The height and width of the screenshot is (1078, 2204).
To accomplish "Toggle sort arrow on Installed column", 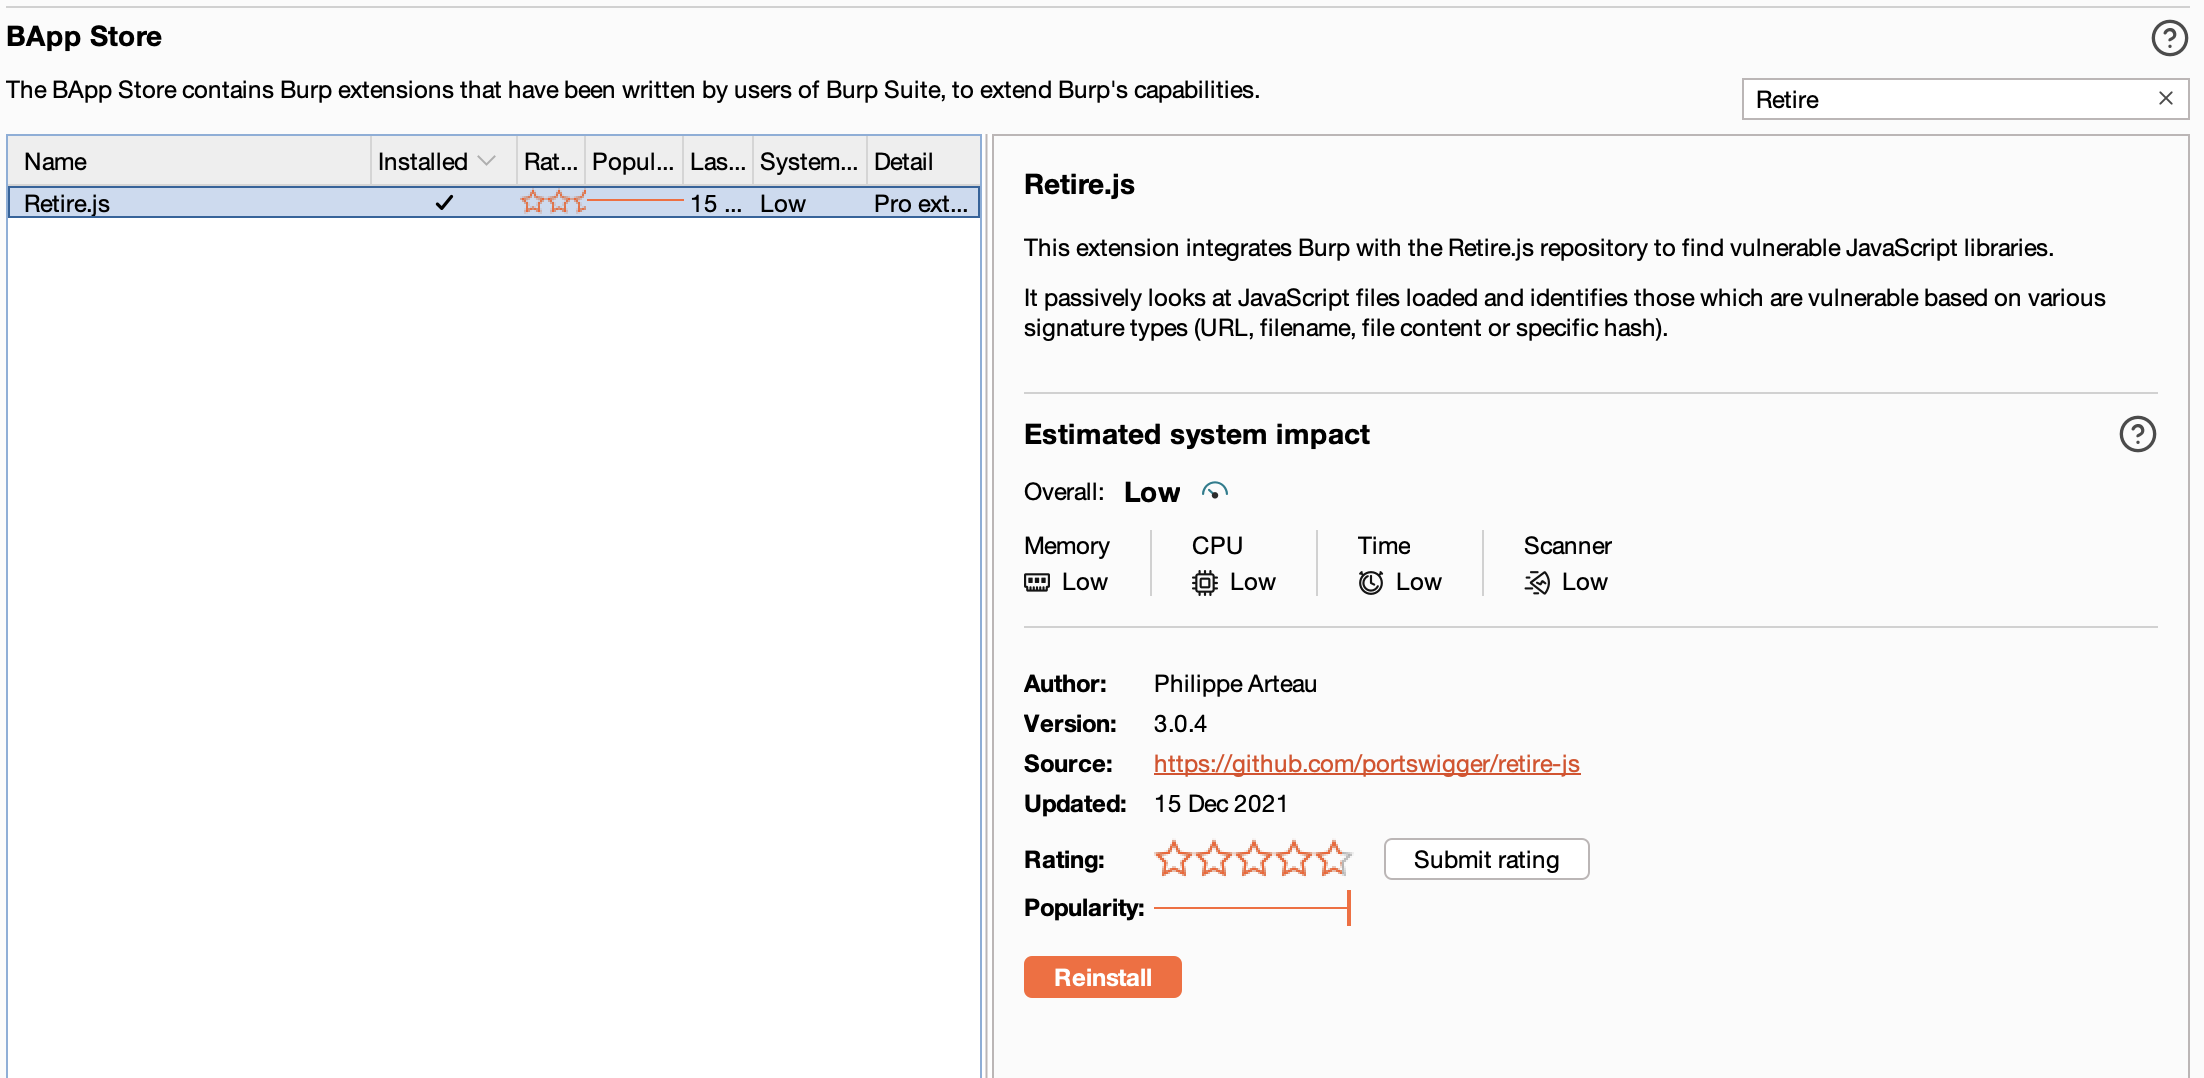I will point(487,161).
